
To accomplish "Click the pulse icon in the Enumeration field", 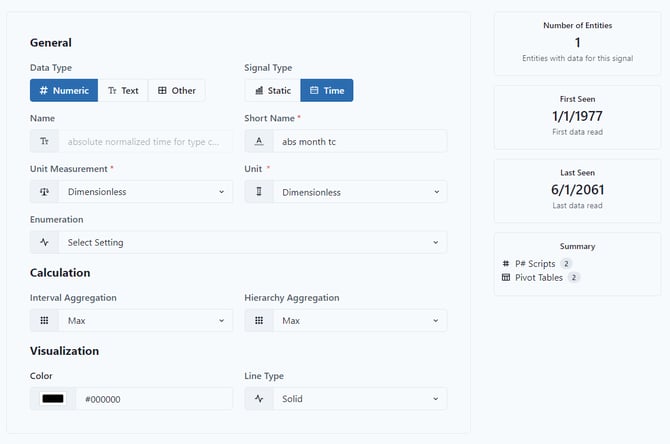I will [44, 242].
